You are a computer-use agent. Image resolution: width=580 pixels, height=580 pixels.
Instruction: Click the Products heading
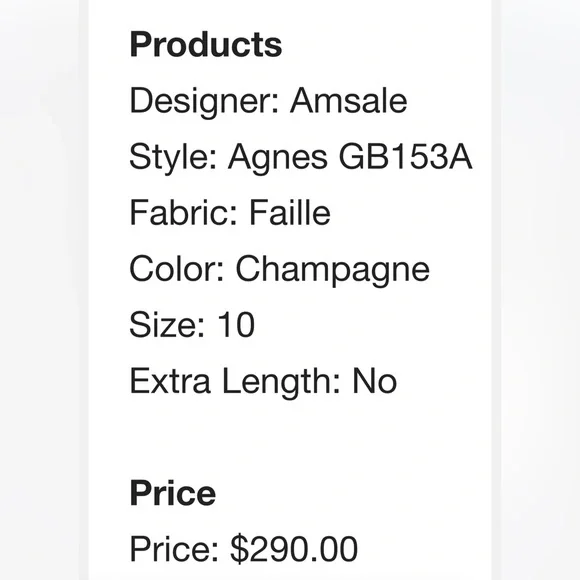point(206,44)
